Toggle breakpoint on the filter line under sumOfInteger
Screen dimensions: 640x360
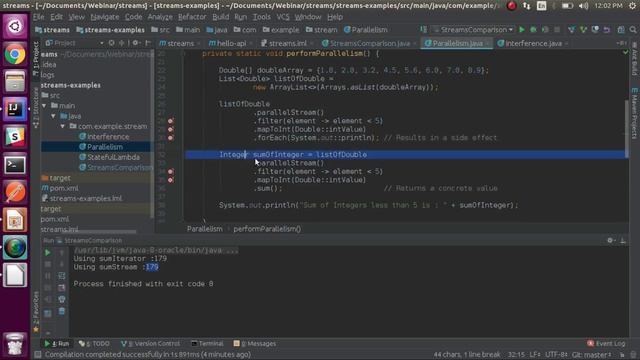[171, 171]
